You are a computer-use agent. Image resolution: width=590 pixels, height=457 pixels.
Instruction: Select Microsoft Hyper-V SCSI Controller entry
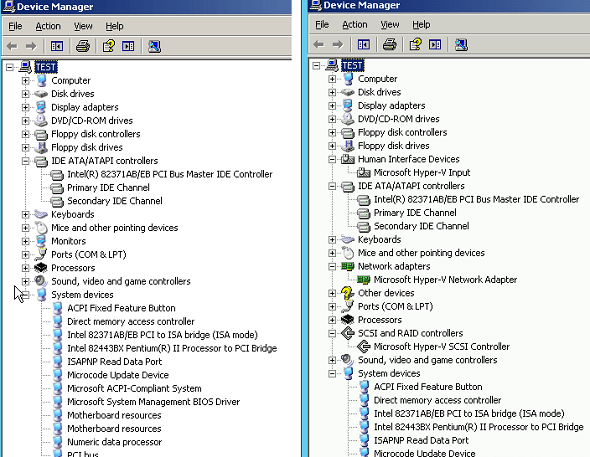441,346
